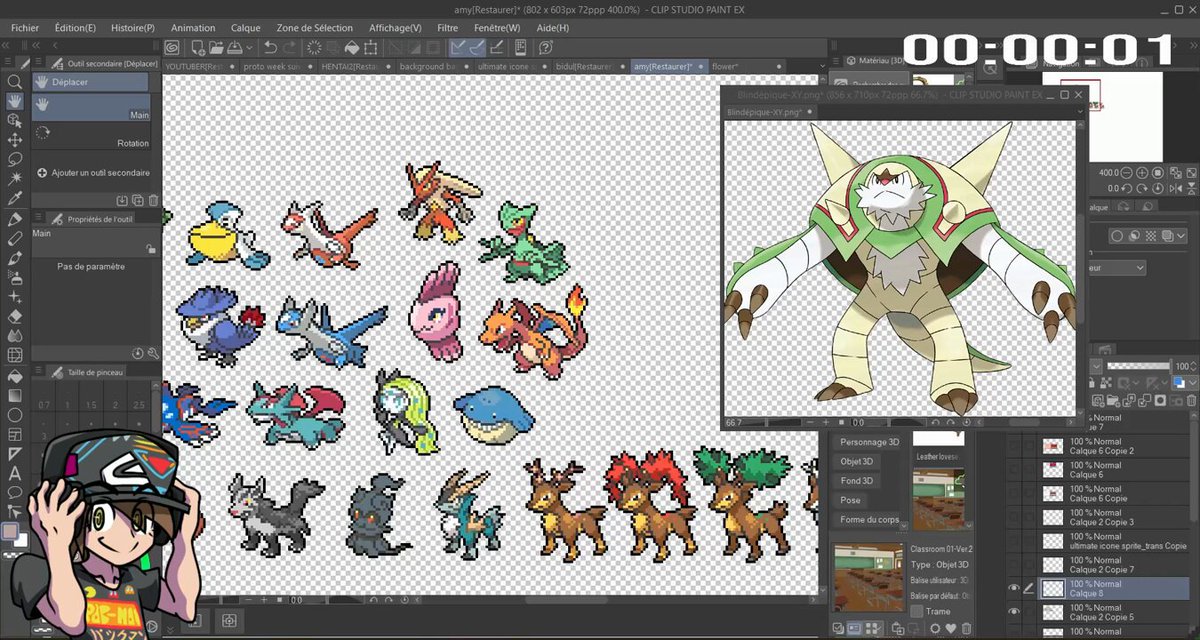Select the Lasso selection tool
Screen dimensions: 1200x640
click(14, 158)
